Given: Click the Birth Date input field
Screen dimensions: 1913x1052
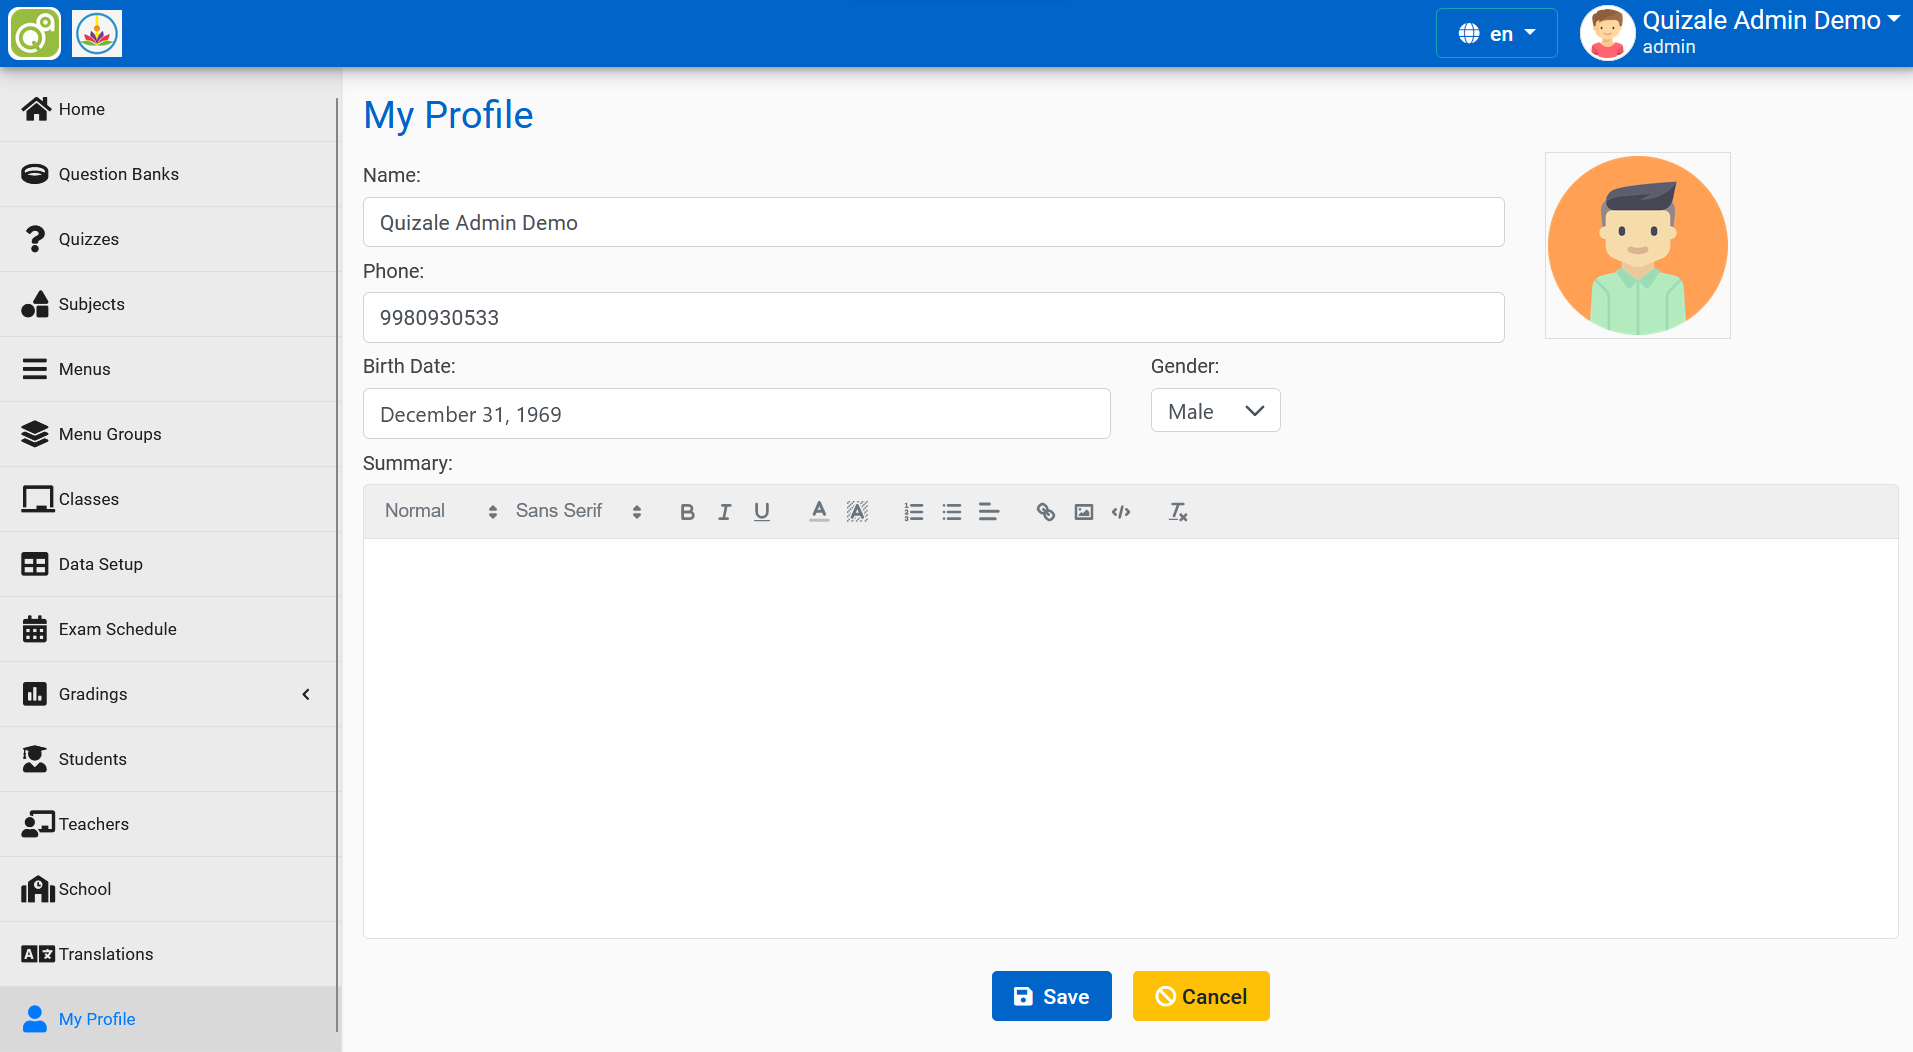Looking at the screenshot, I should 736,414.
